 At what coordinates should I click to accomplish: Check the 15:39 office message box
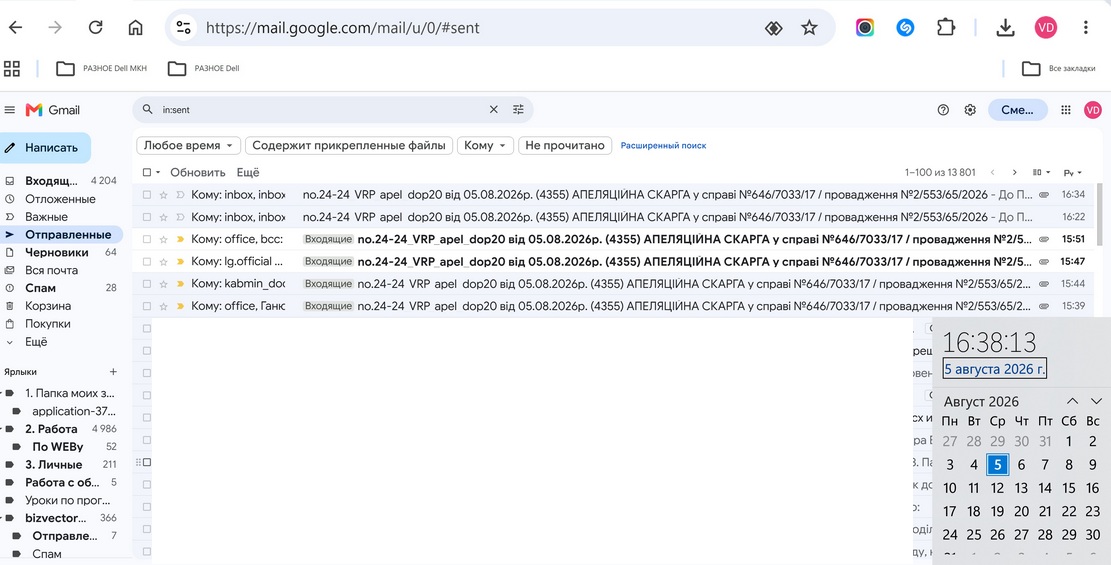click(x=147, y=306)
